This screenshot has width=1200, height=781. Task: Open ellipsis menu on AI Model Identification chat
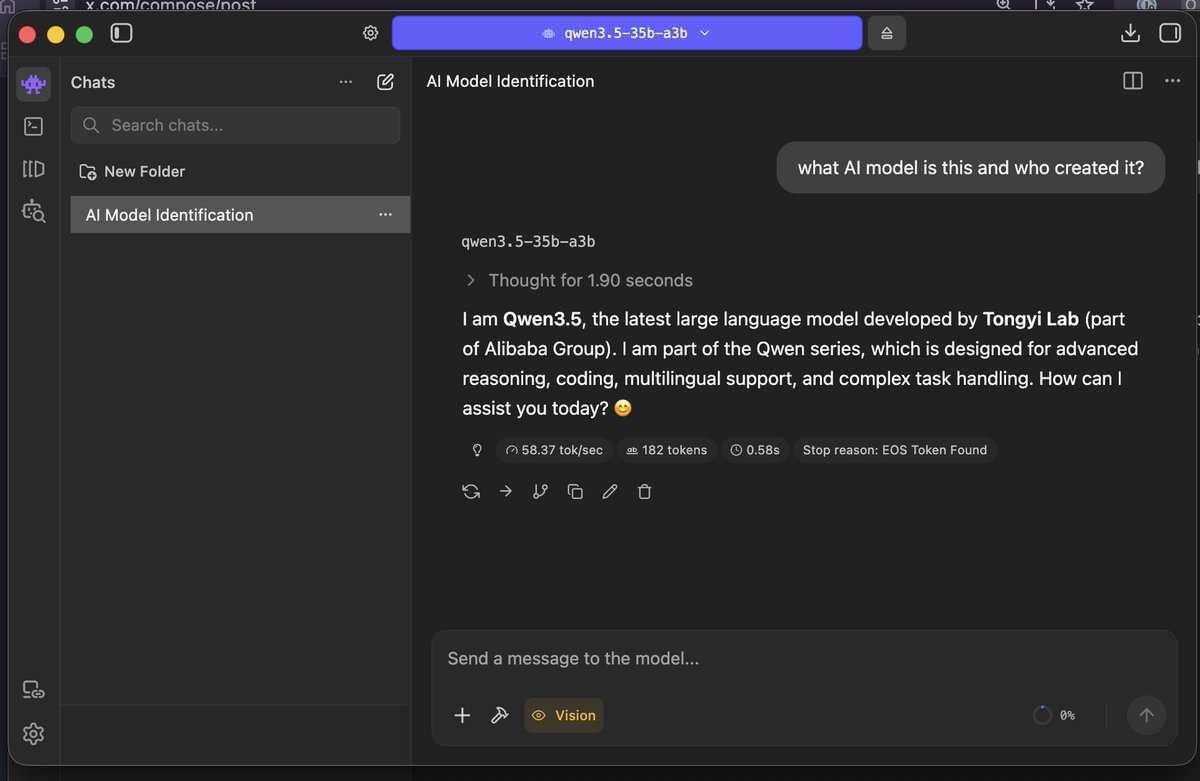(x=385, y=215)
